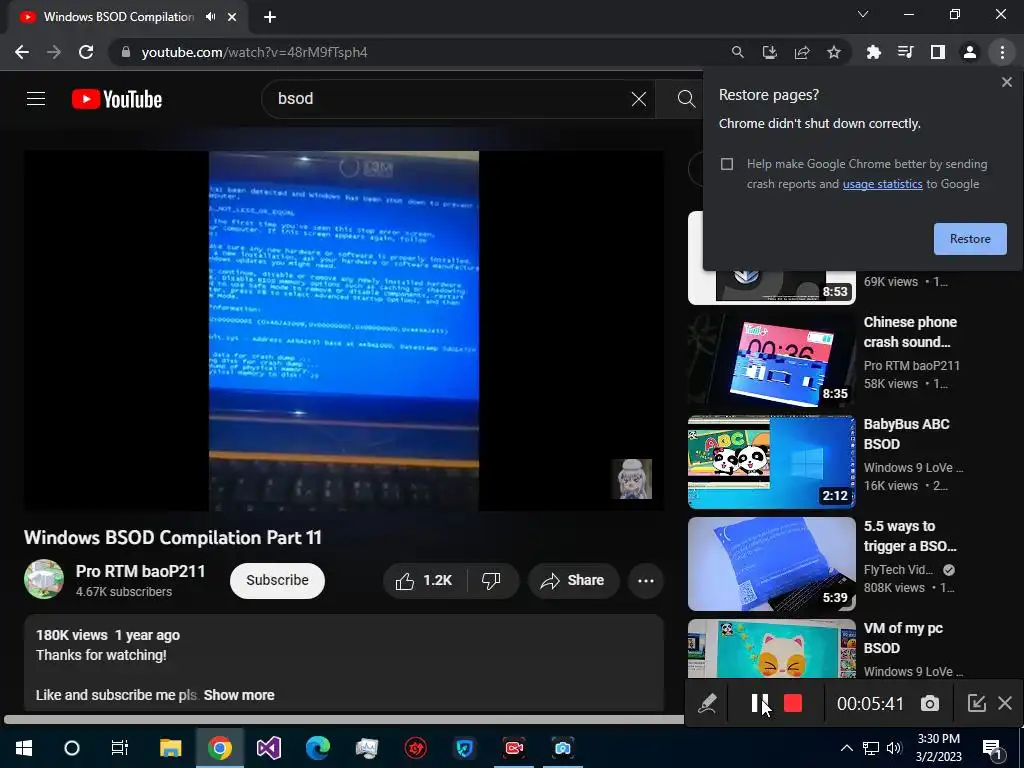1024x768 pixels.
Task: Select recorder pen annotation tool
Action: 707,703
